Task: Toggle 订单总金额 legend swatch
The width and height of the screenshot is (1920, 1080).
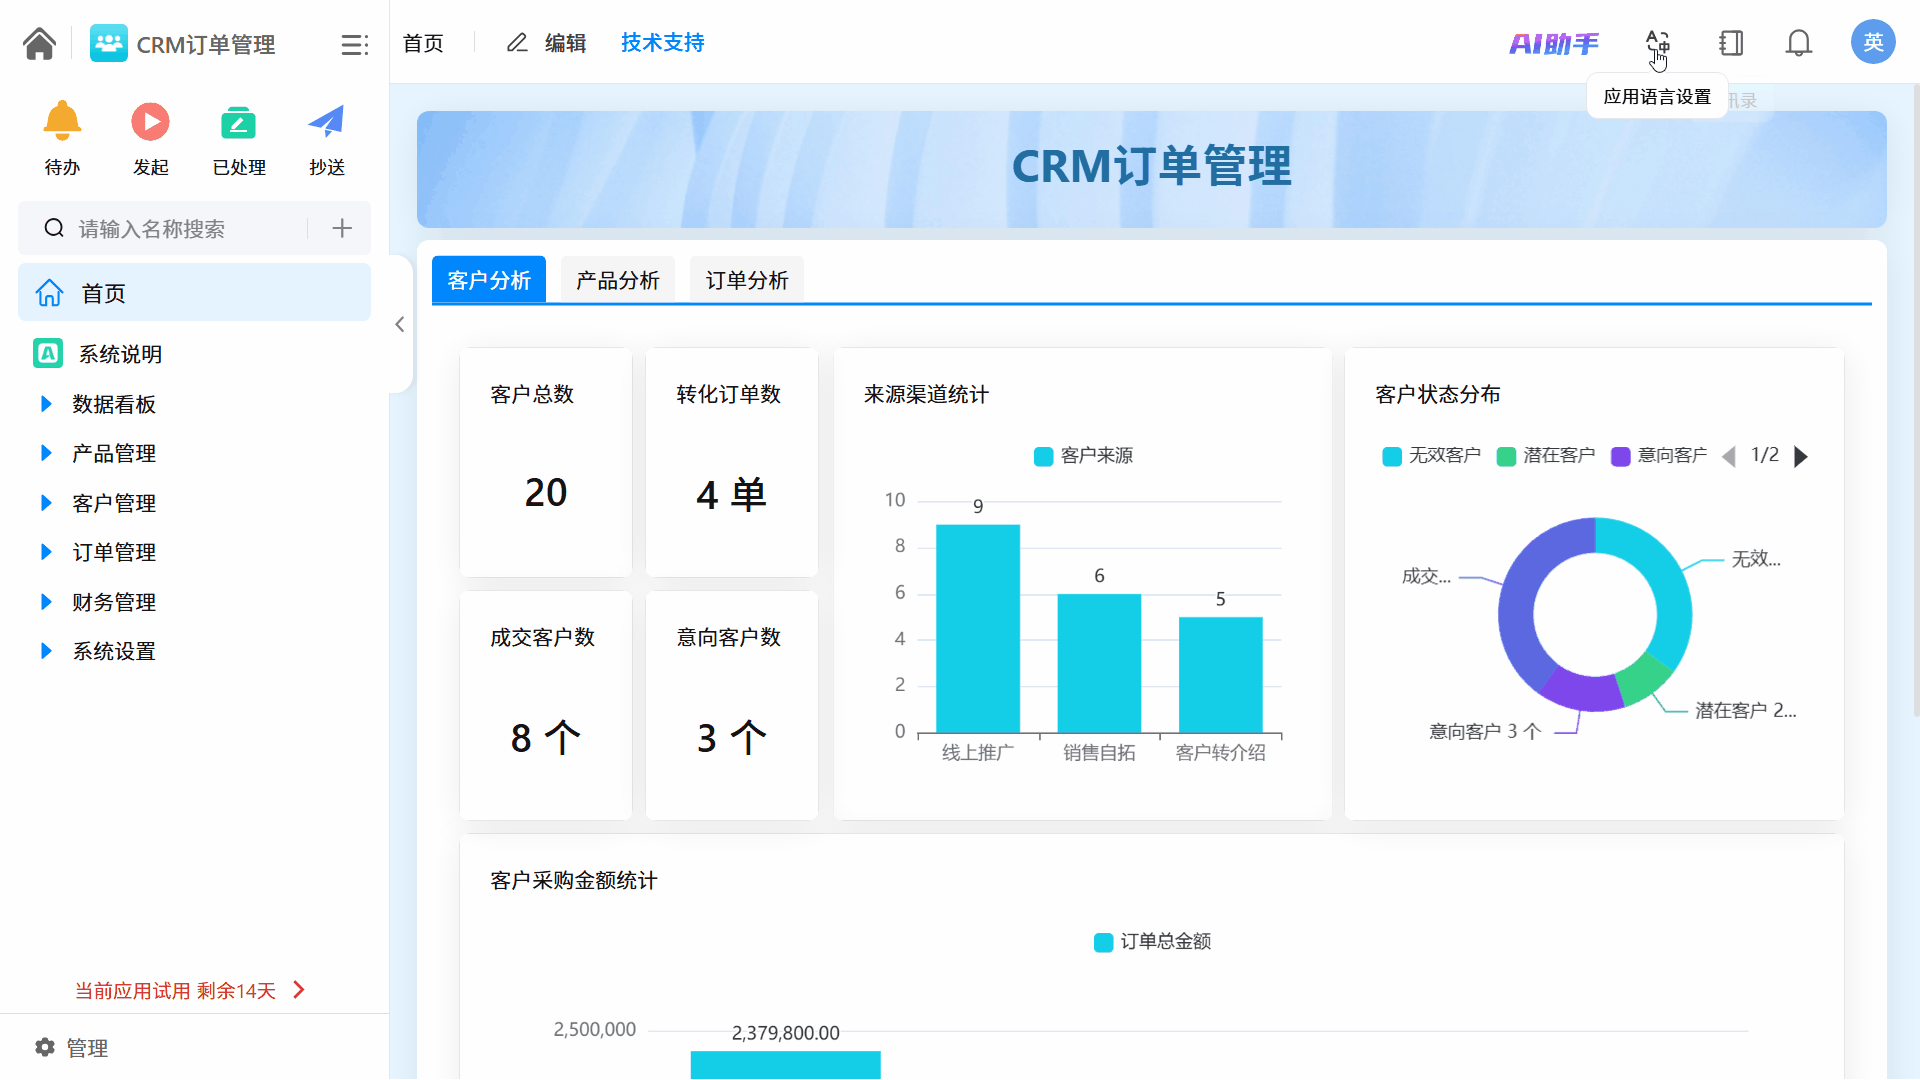Action: (1103, 942)
